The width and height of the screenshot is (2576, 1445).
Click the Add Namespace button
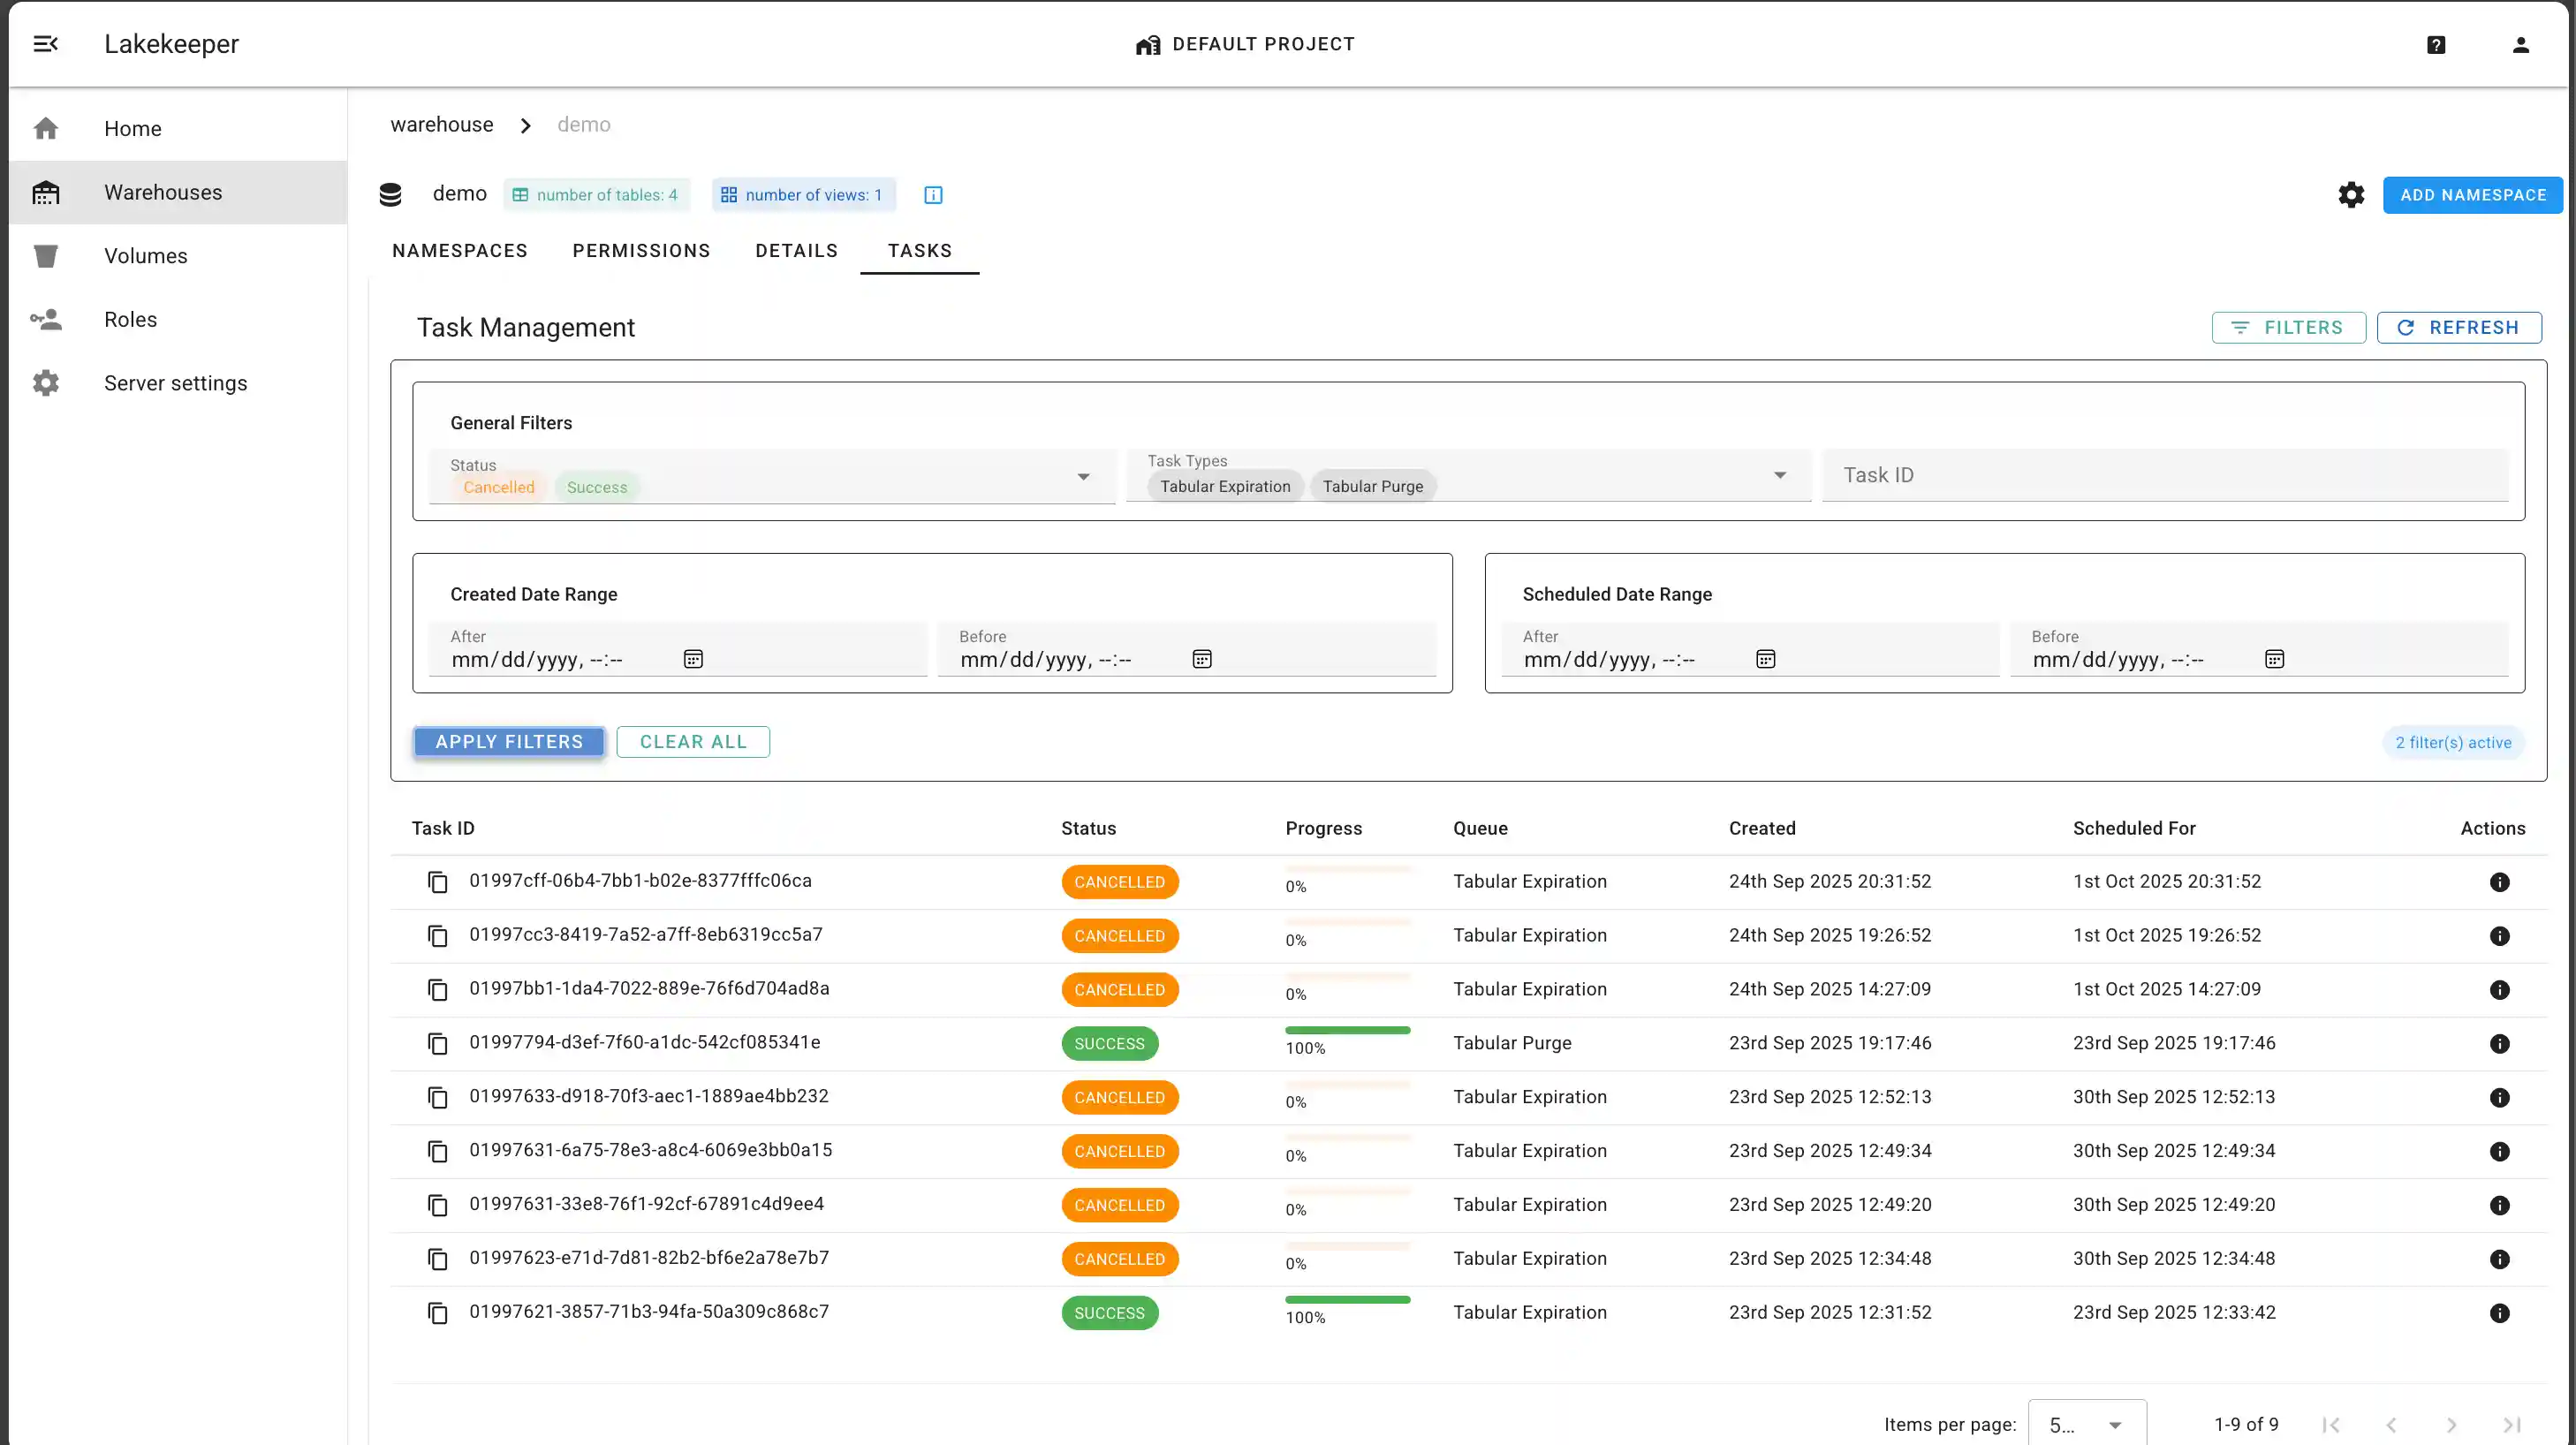pyautogui.click(x=2472, y=195)
